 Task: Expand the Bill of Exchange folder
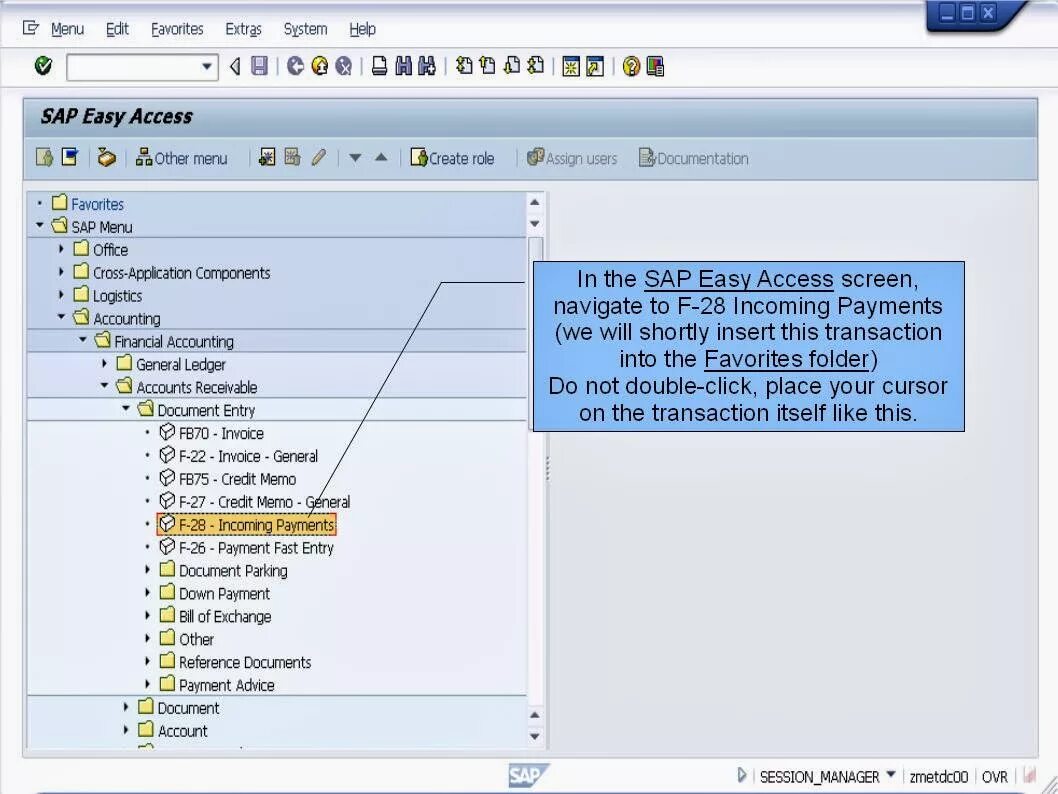(x=147, y=616)
